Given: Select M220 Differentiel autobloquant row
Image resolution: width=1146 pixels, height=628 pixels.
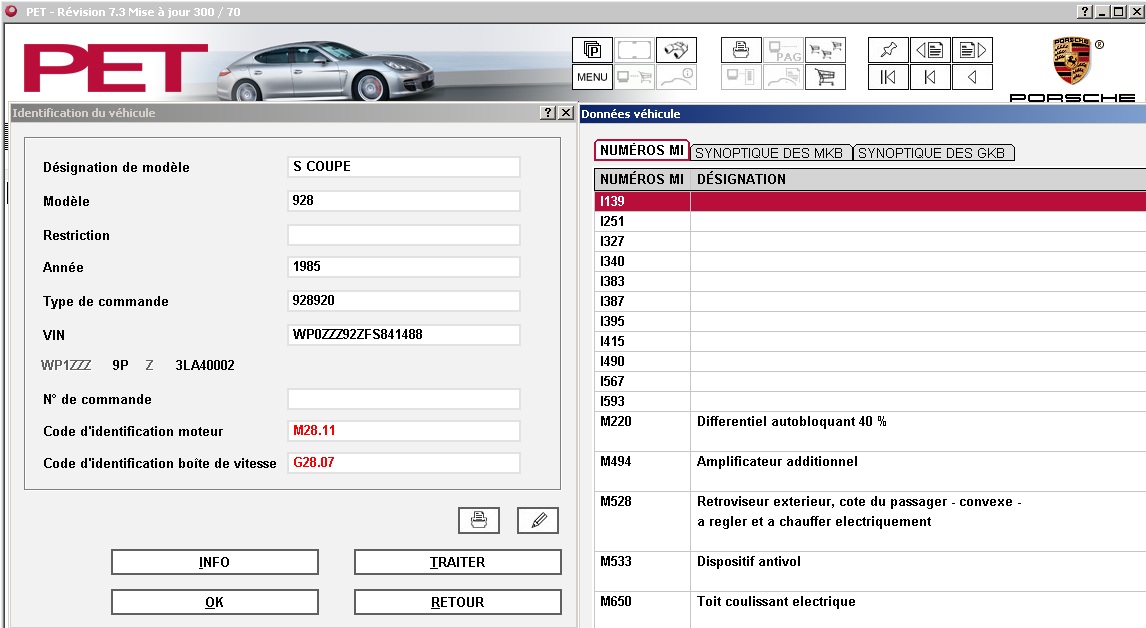Looking at the screenshot, I should coord(870,431).
